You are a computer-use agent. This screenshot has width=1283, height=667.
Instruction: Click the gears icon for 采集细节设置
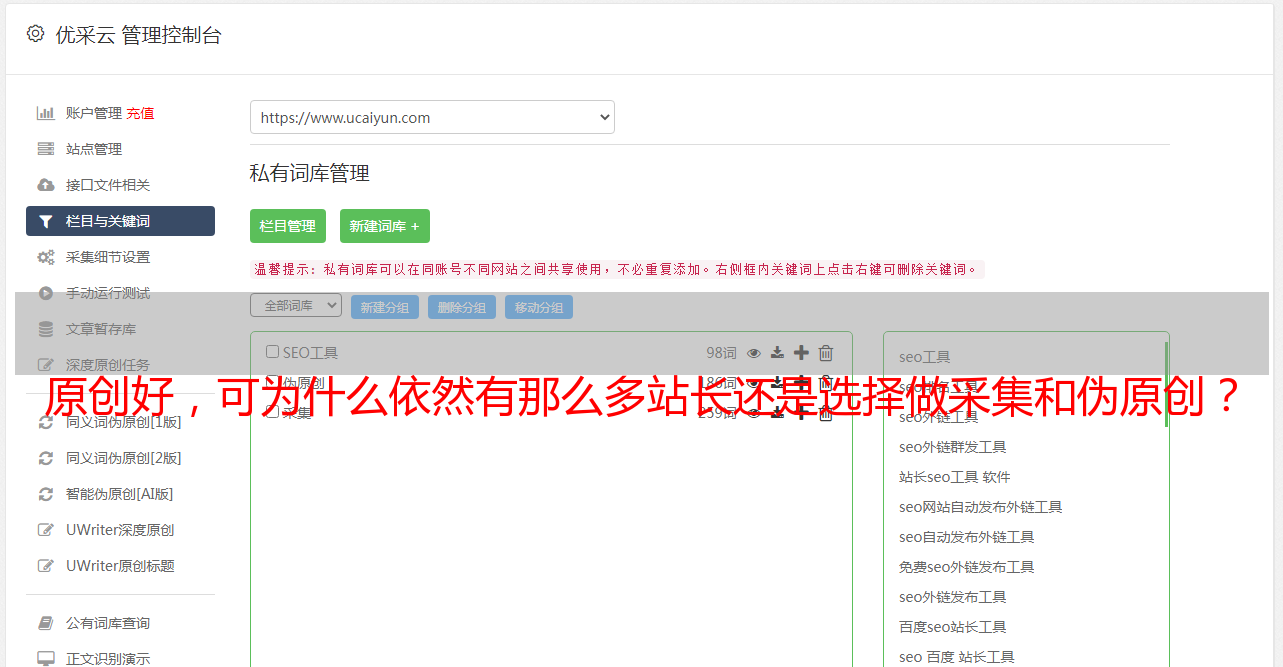tap(46, 257)
